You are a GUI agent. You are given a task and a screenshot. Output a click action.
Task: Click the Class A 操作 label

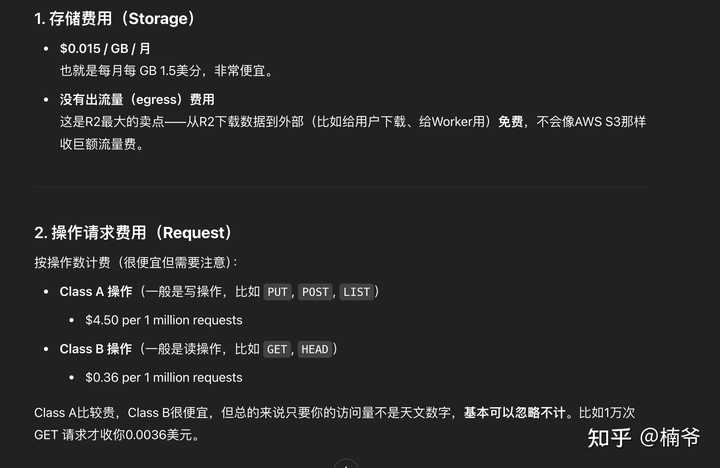(x=96, y=292)
